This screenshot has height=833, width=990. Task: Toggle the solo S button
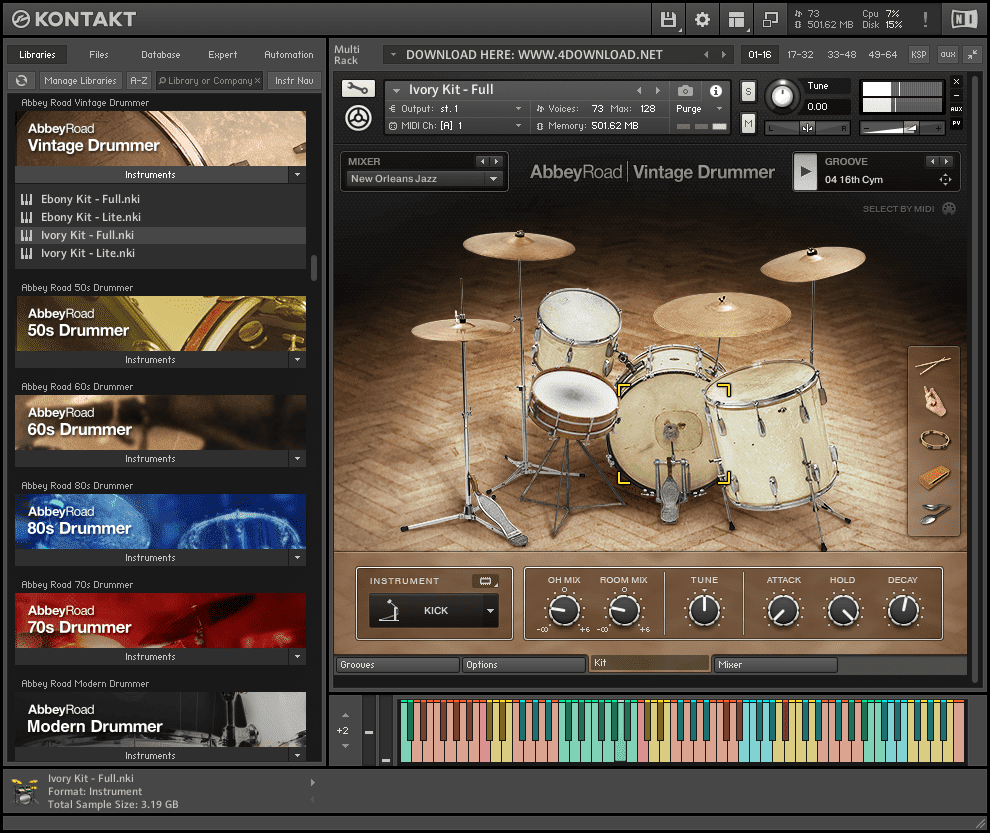point(748,91)
